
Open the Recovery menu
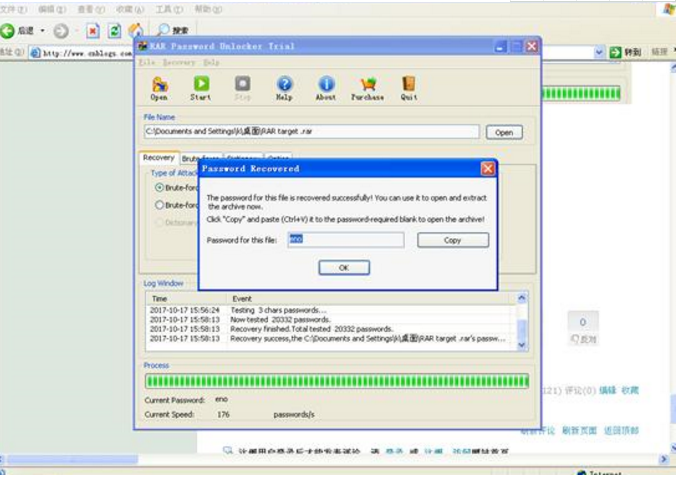click(179, 62)
